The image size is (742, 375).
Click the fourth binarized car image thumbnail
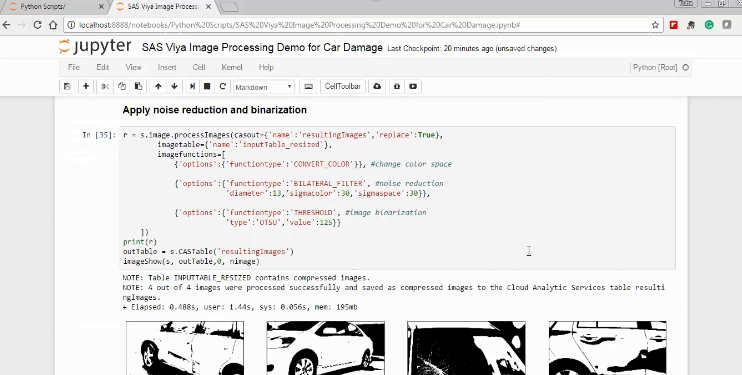pos(608,348)
